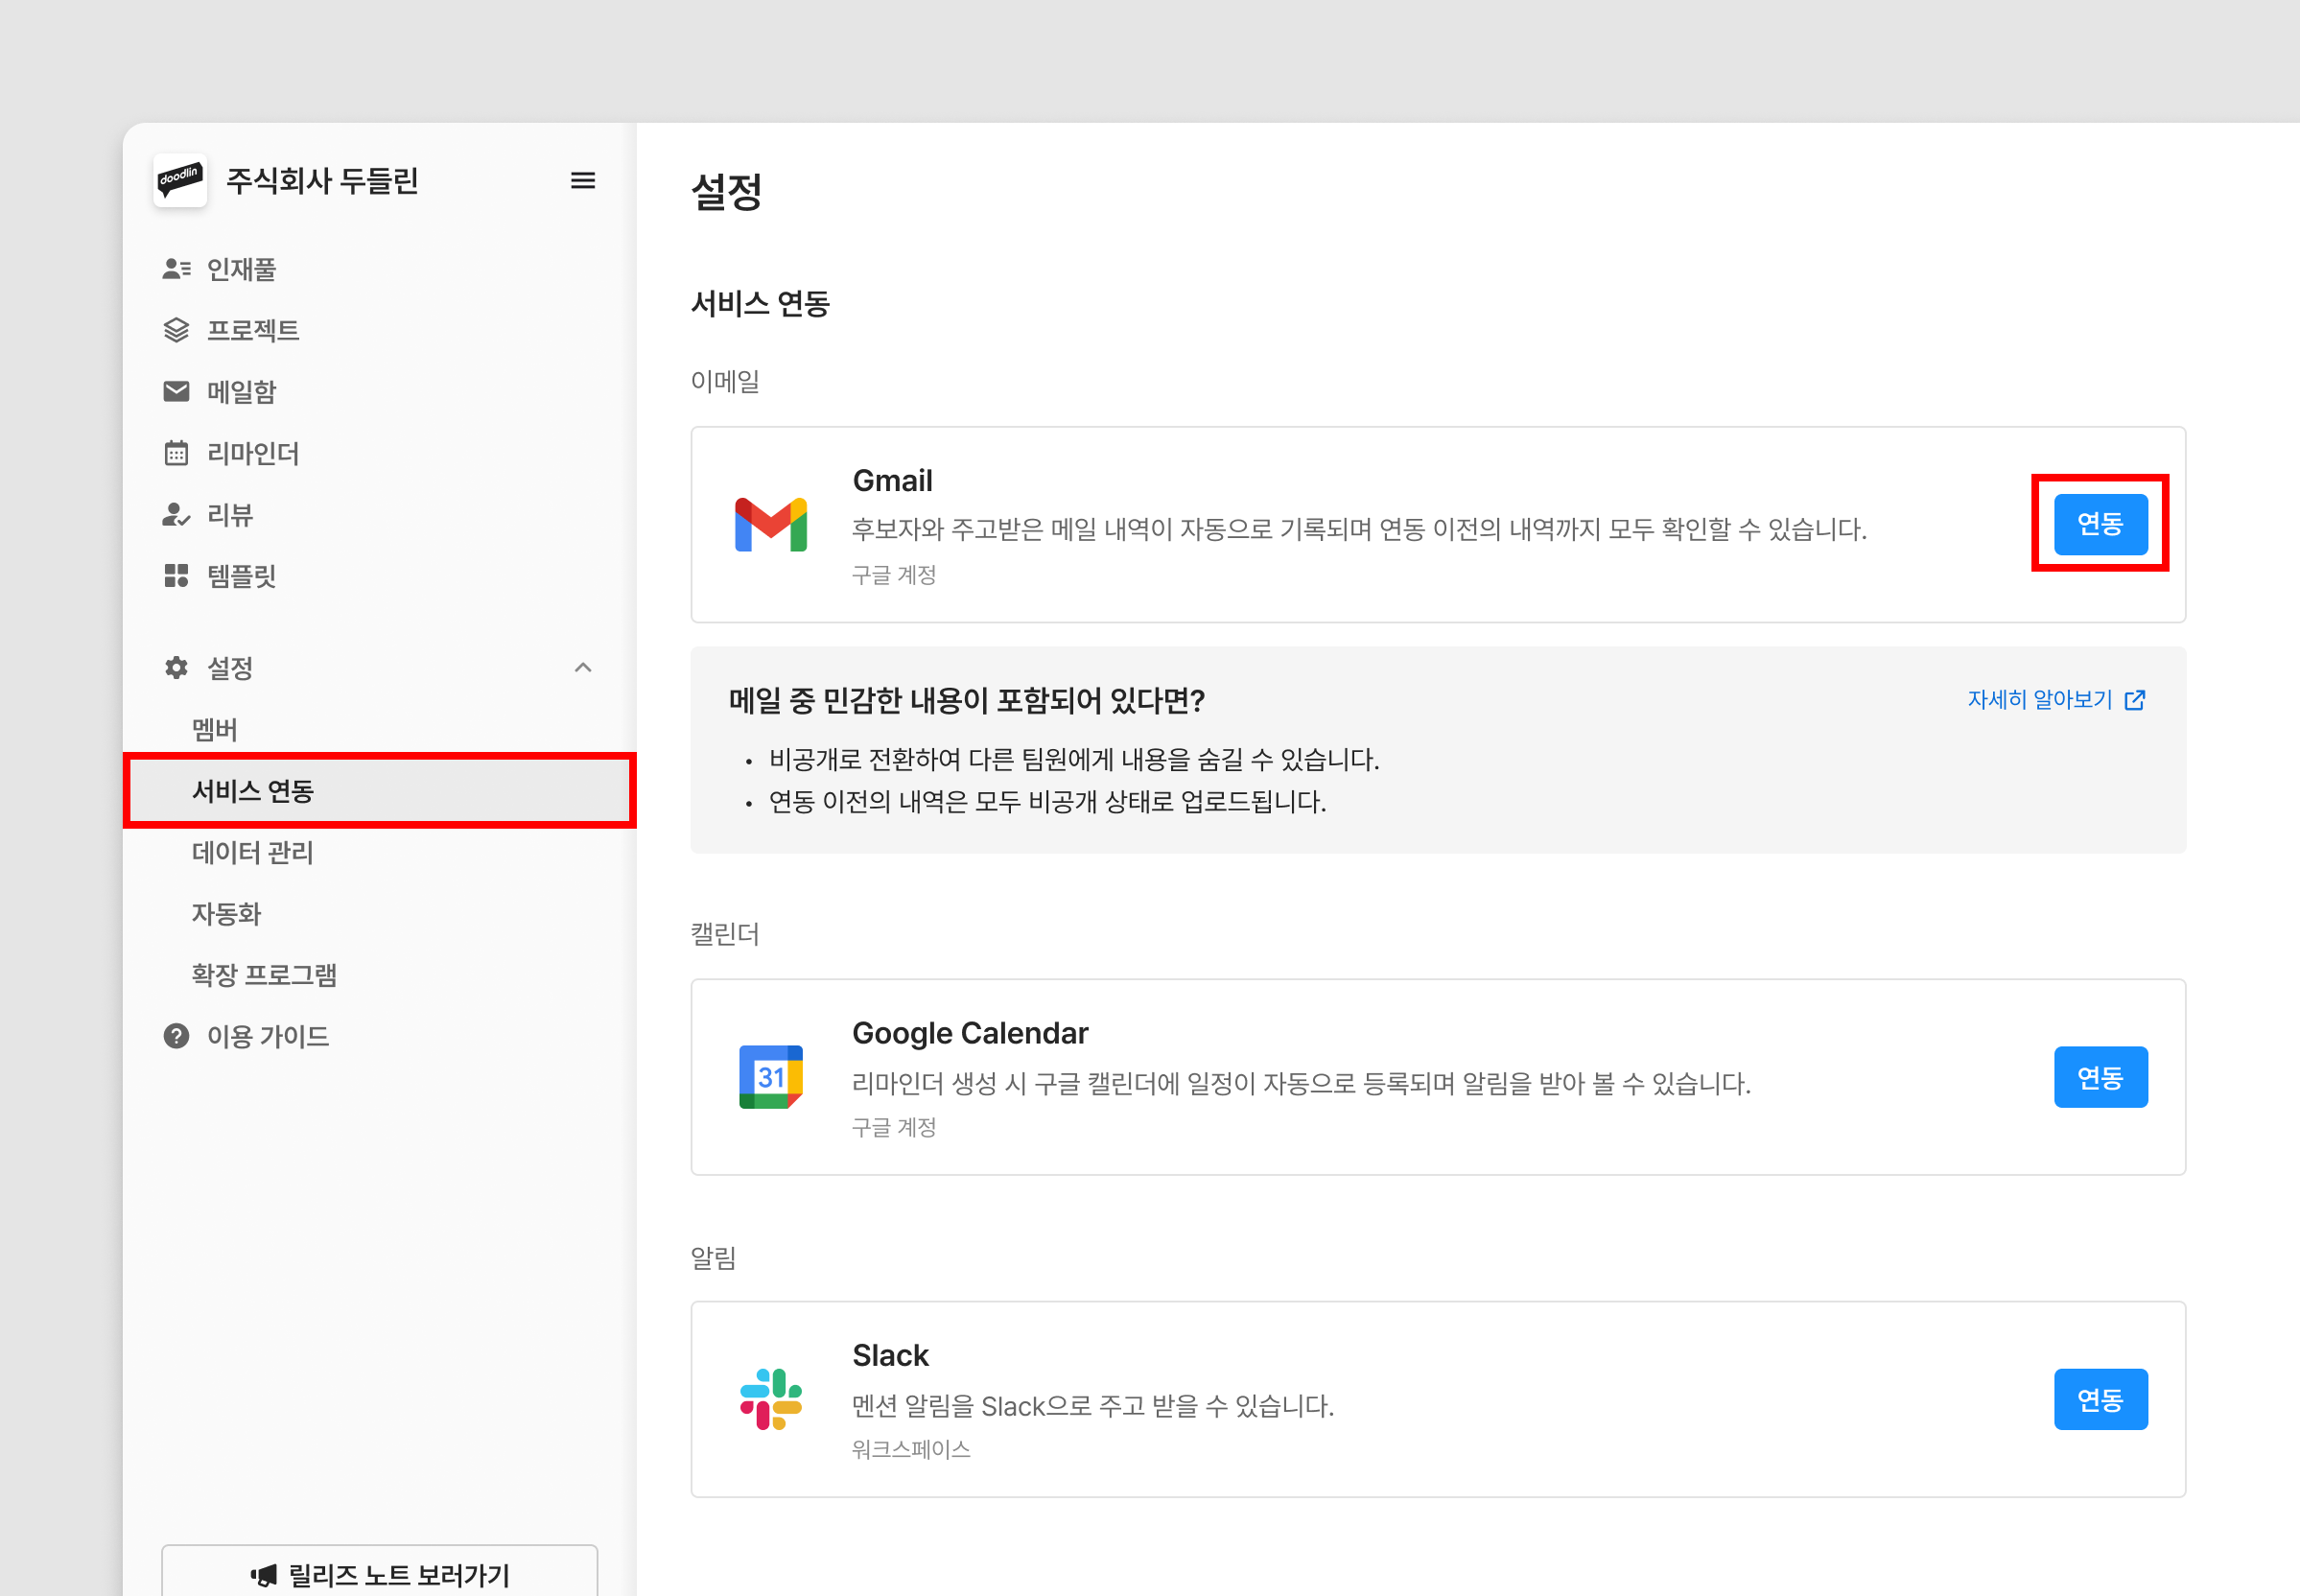The width and height of the screenshot is (2300, 1596).
Task: Select 데이터 관리 in settings submenu
Action: [253, 852]
